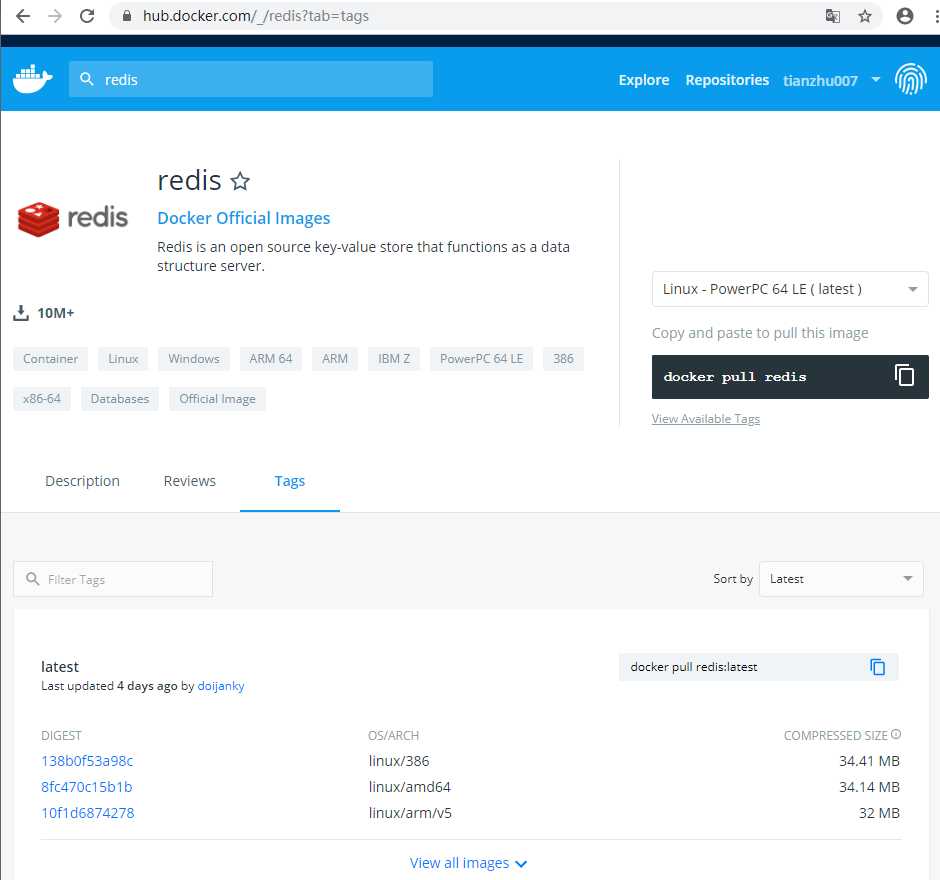Click the linux/arm/v5 architecture text
The image size is (940, 880).
410,813
